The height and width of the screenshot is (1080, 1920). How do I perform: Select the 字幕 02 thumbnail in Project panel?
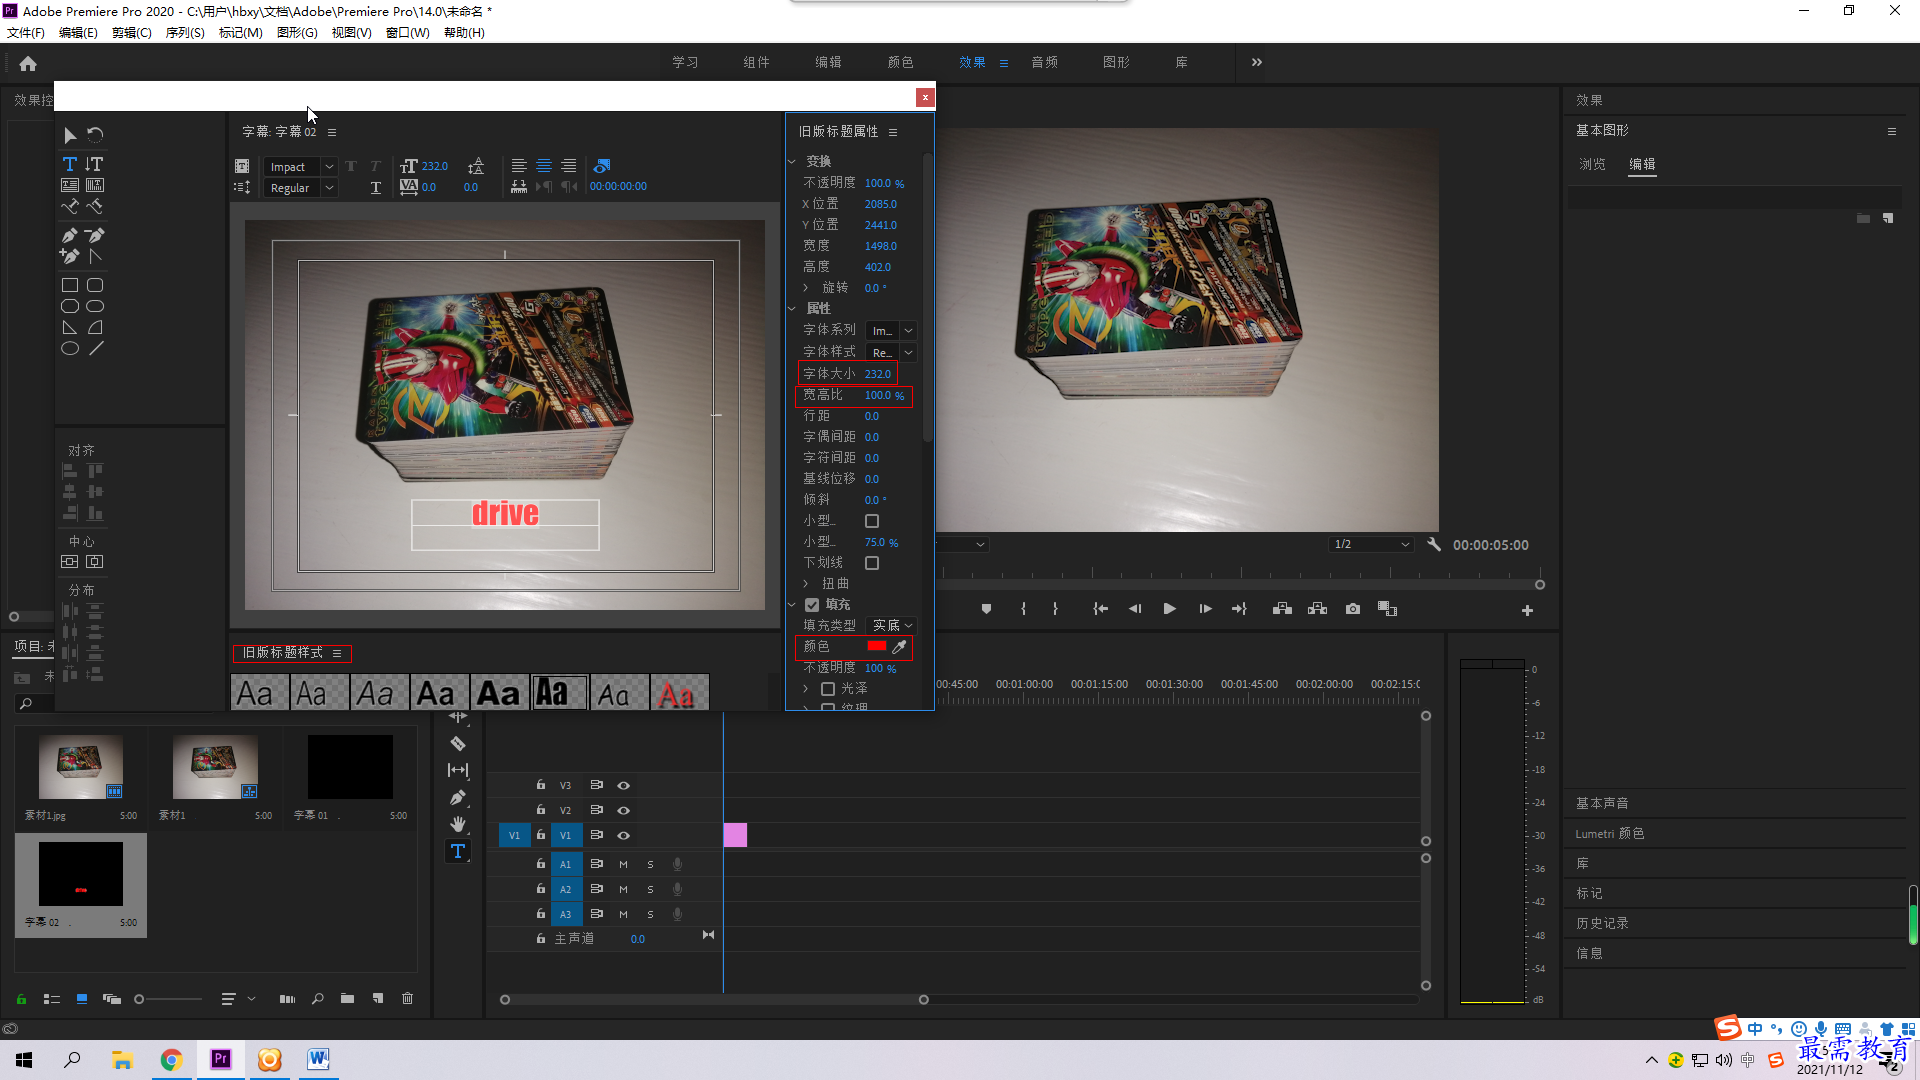[x=81, y=874]
